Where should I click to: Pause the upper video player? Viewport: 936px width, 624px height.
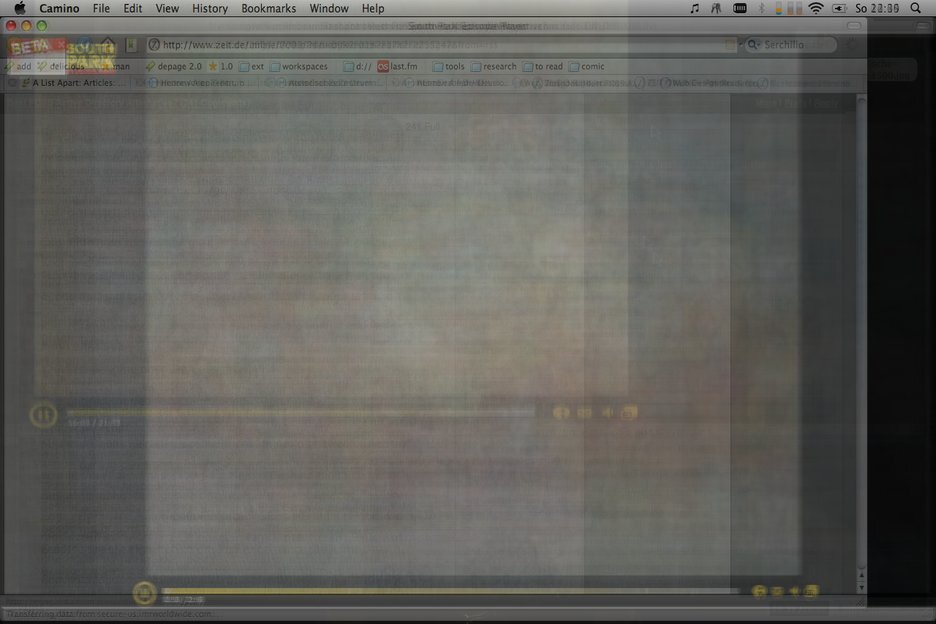click(x=44, y=414)
